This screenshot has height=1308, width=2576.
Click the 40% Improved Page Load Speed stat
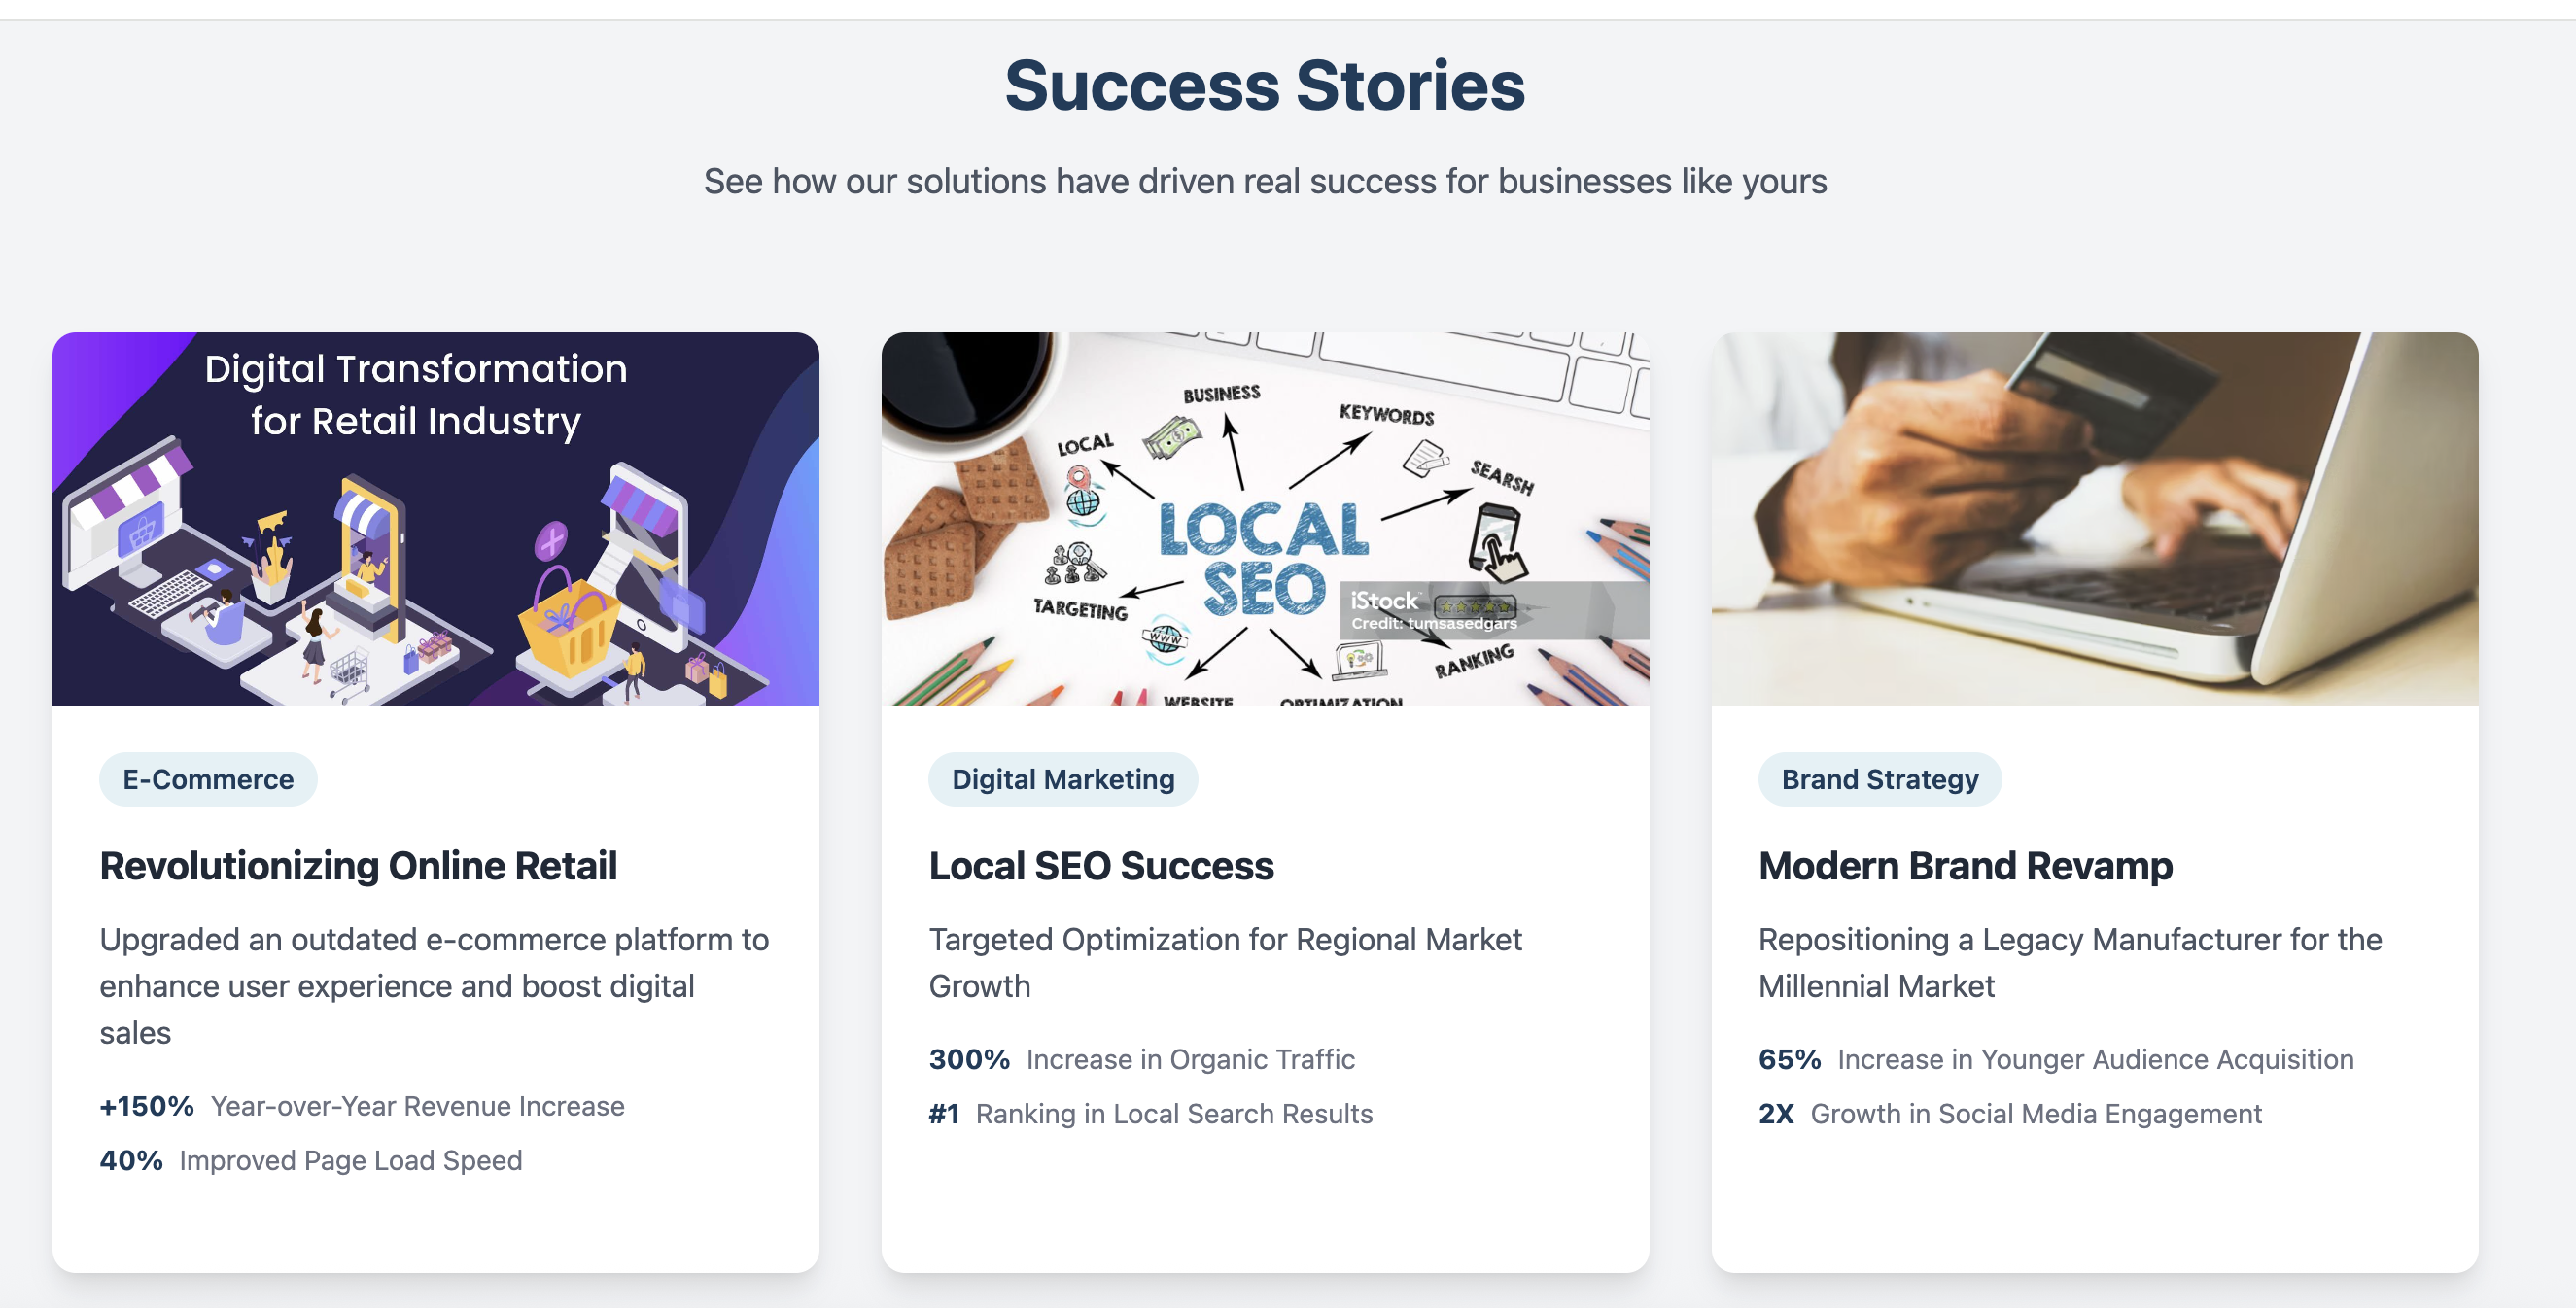coord(310,1160)
